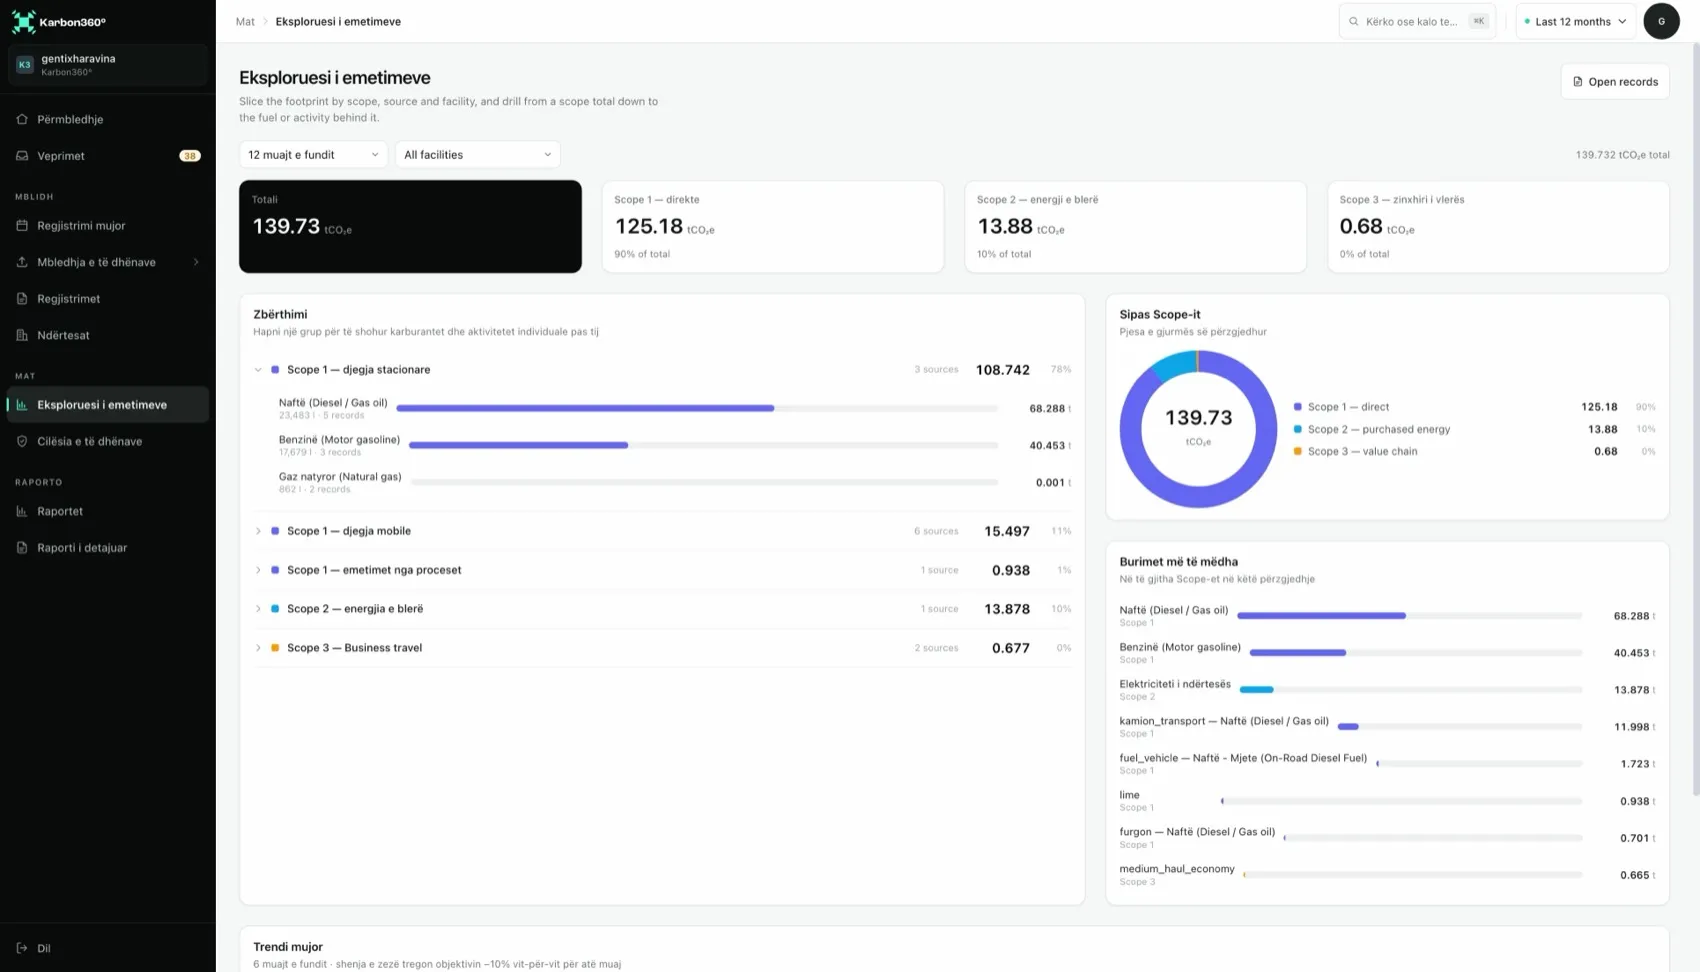Screen dimensions: 1700x972
Task: Click Mat breadcrumb link
Action: (x=245, y=21)
